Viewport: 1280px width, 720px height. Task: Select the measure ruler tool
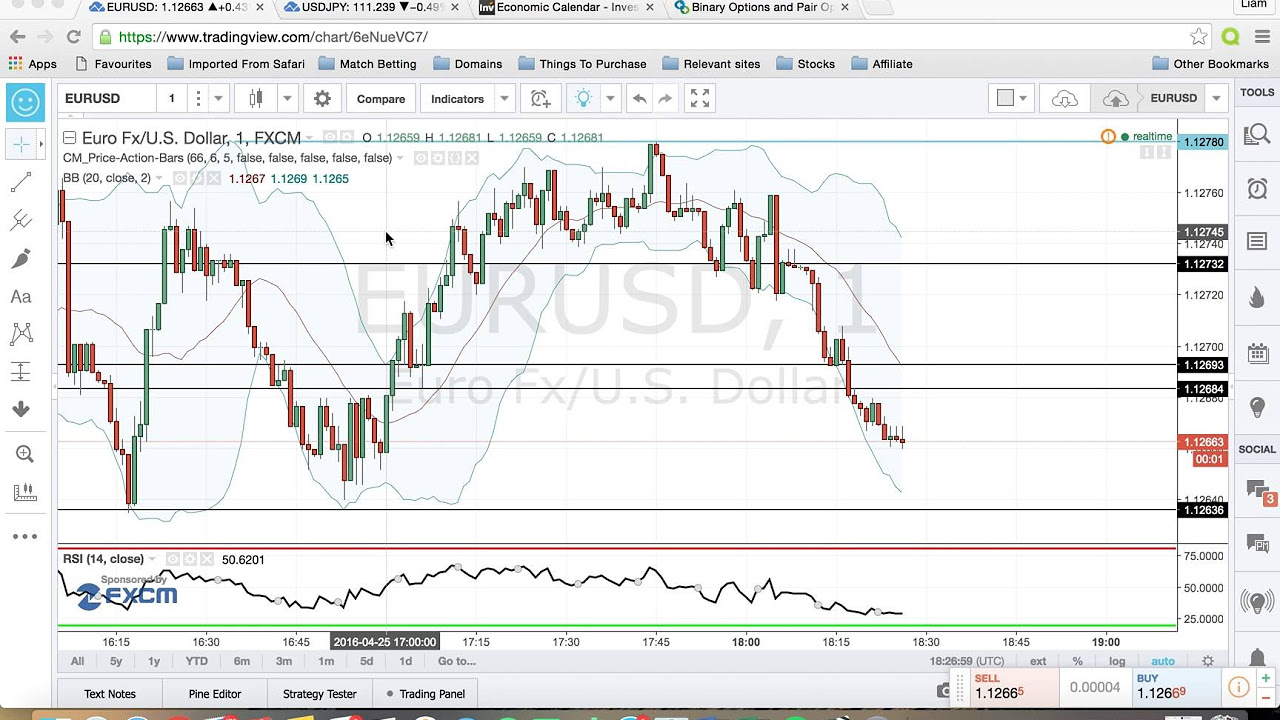24,492
